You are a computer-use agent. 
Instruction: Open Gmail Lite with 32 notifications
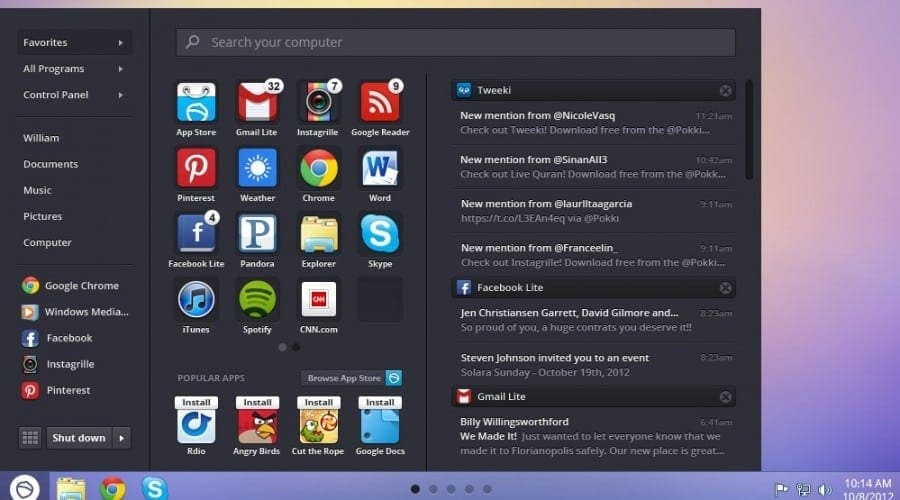(257, 102)
